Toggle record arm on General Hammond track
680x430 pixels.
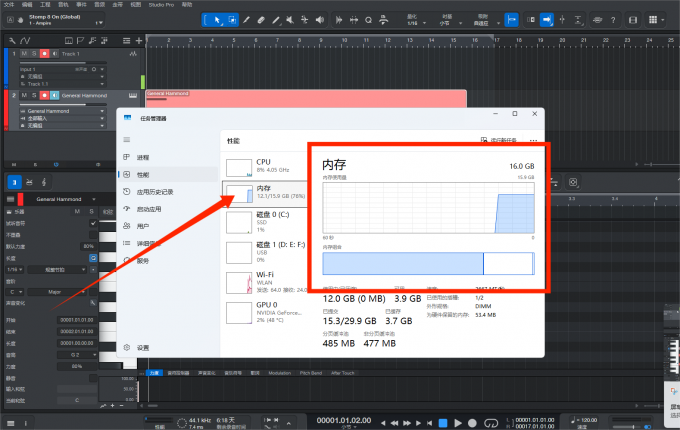click(x=44, y=95)
